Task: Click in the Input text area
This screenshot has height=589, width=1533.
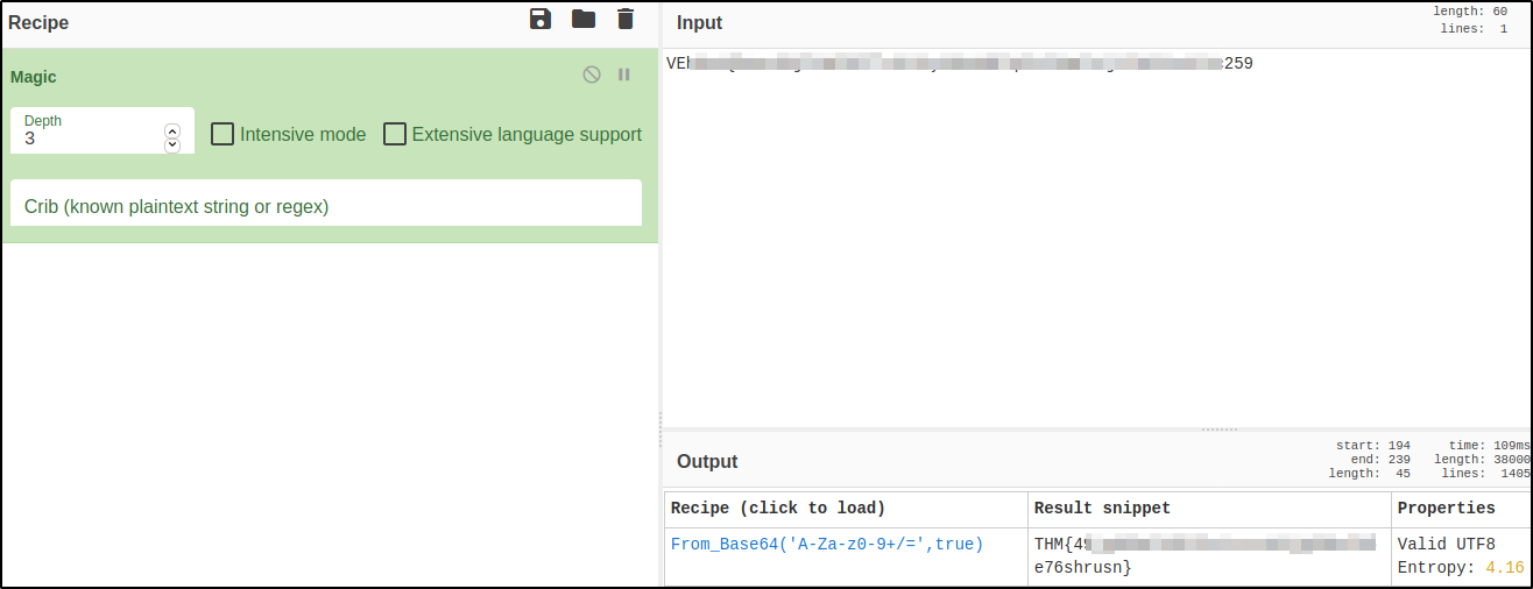Action: 1096,240
